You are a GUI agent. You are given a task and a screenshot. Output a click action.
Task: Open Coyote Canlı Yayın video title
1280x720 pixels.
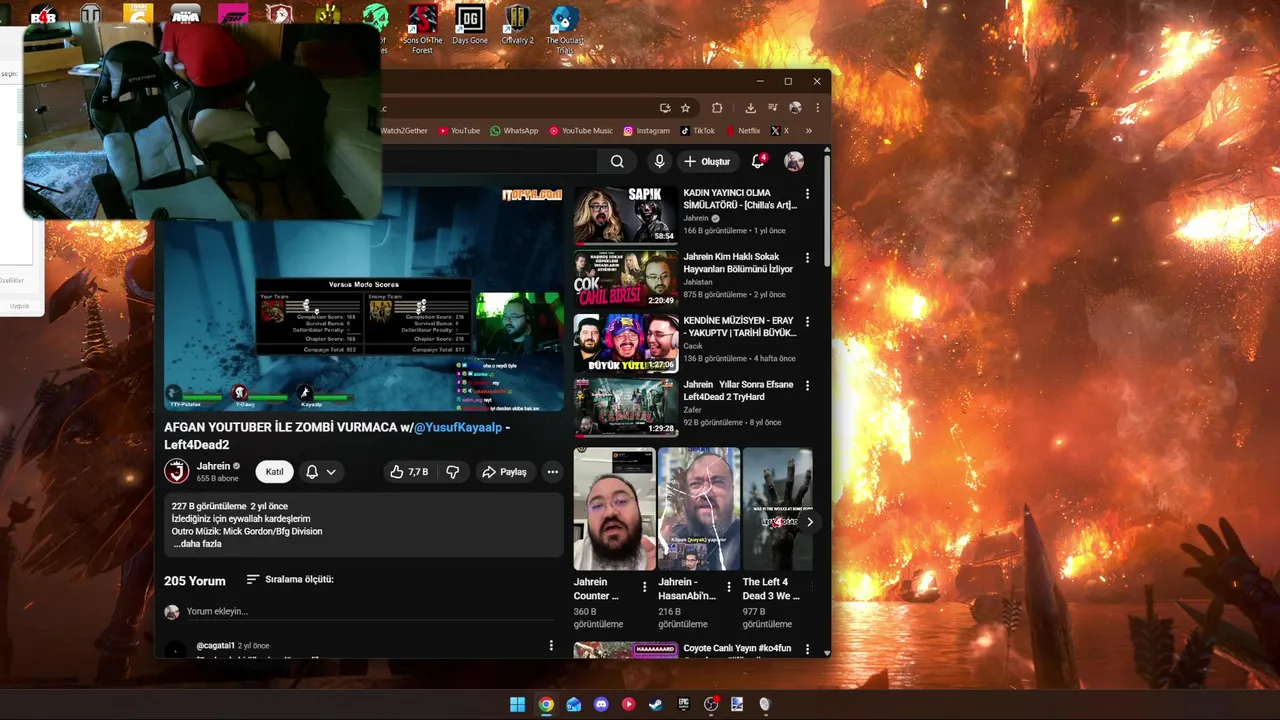737,648
